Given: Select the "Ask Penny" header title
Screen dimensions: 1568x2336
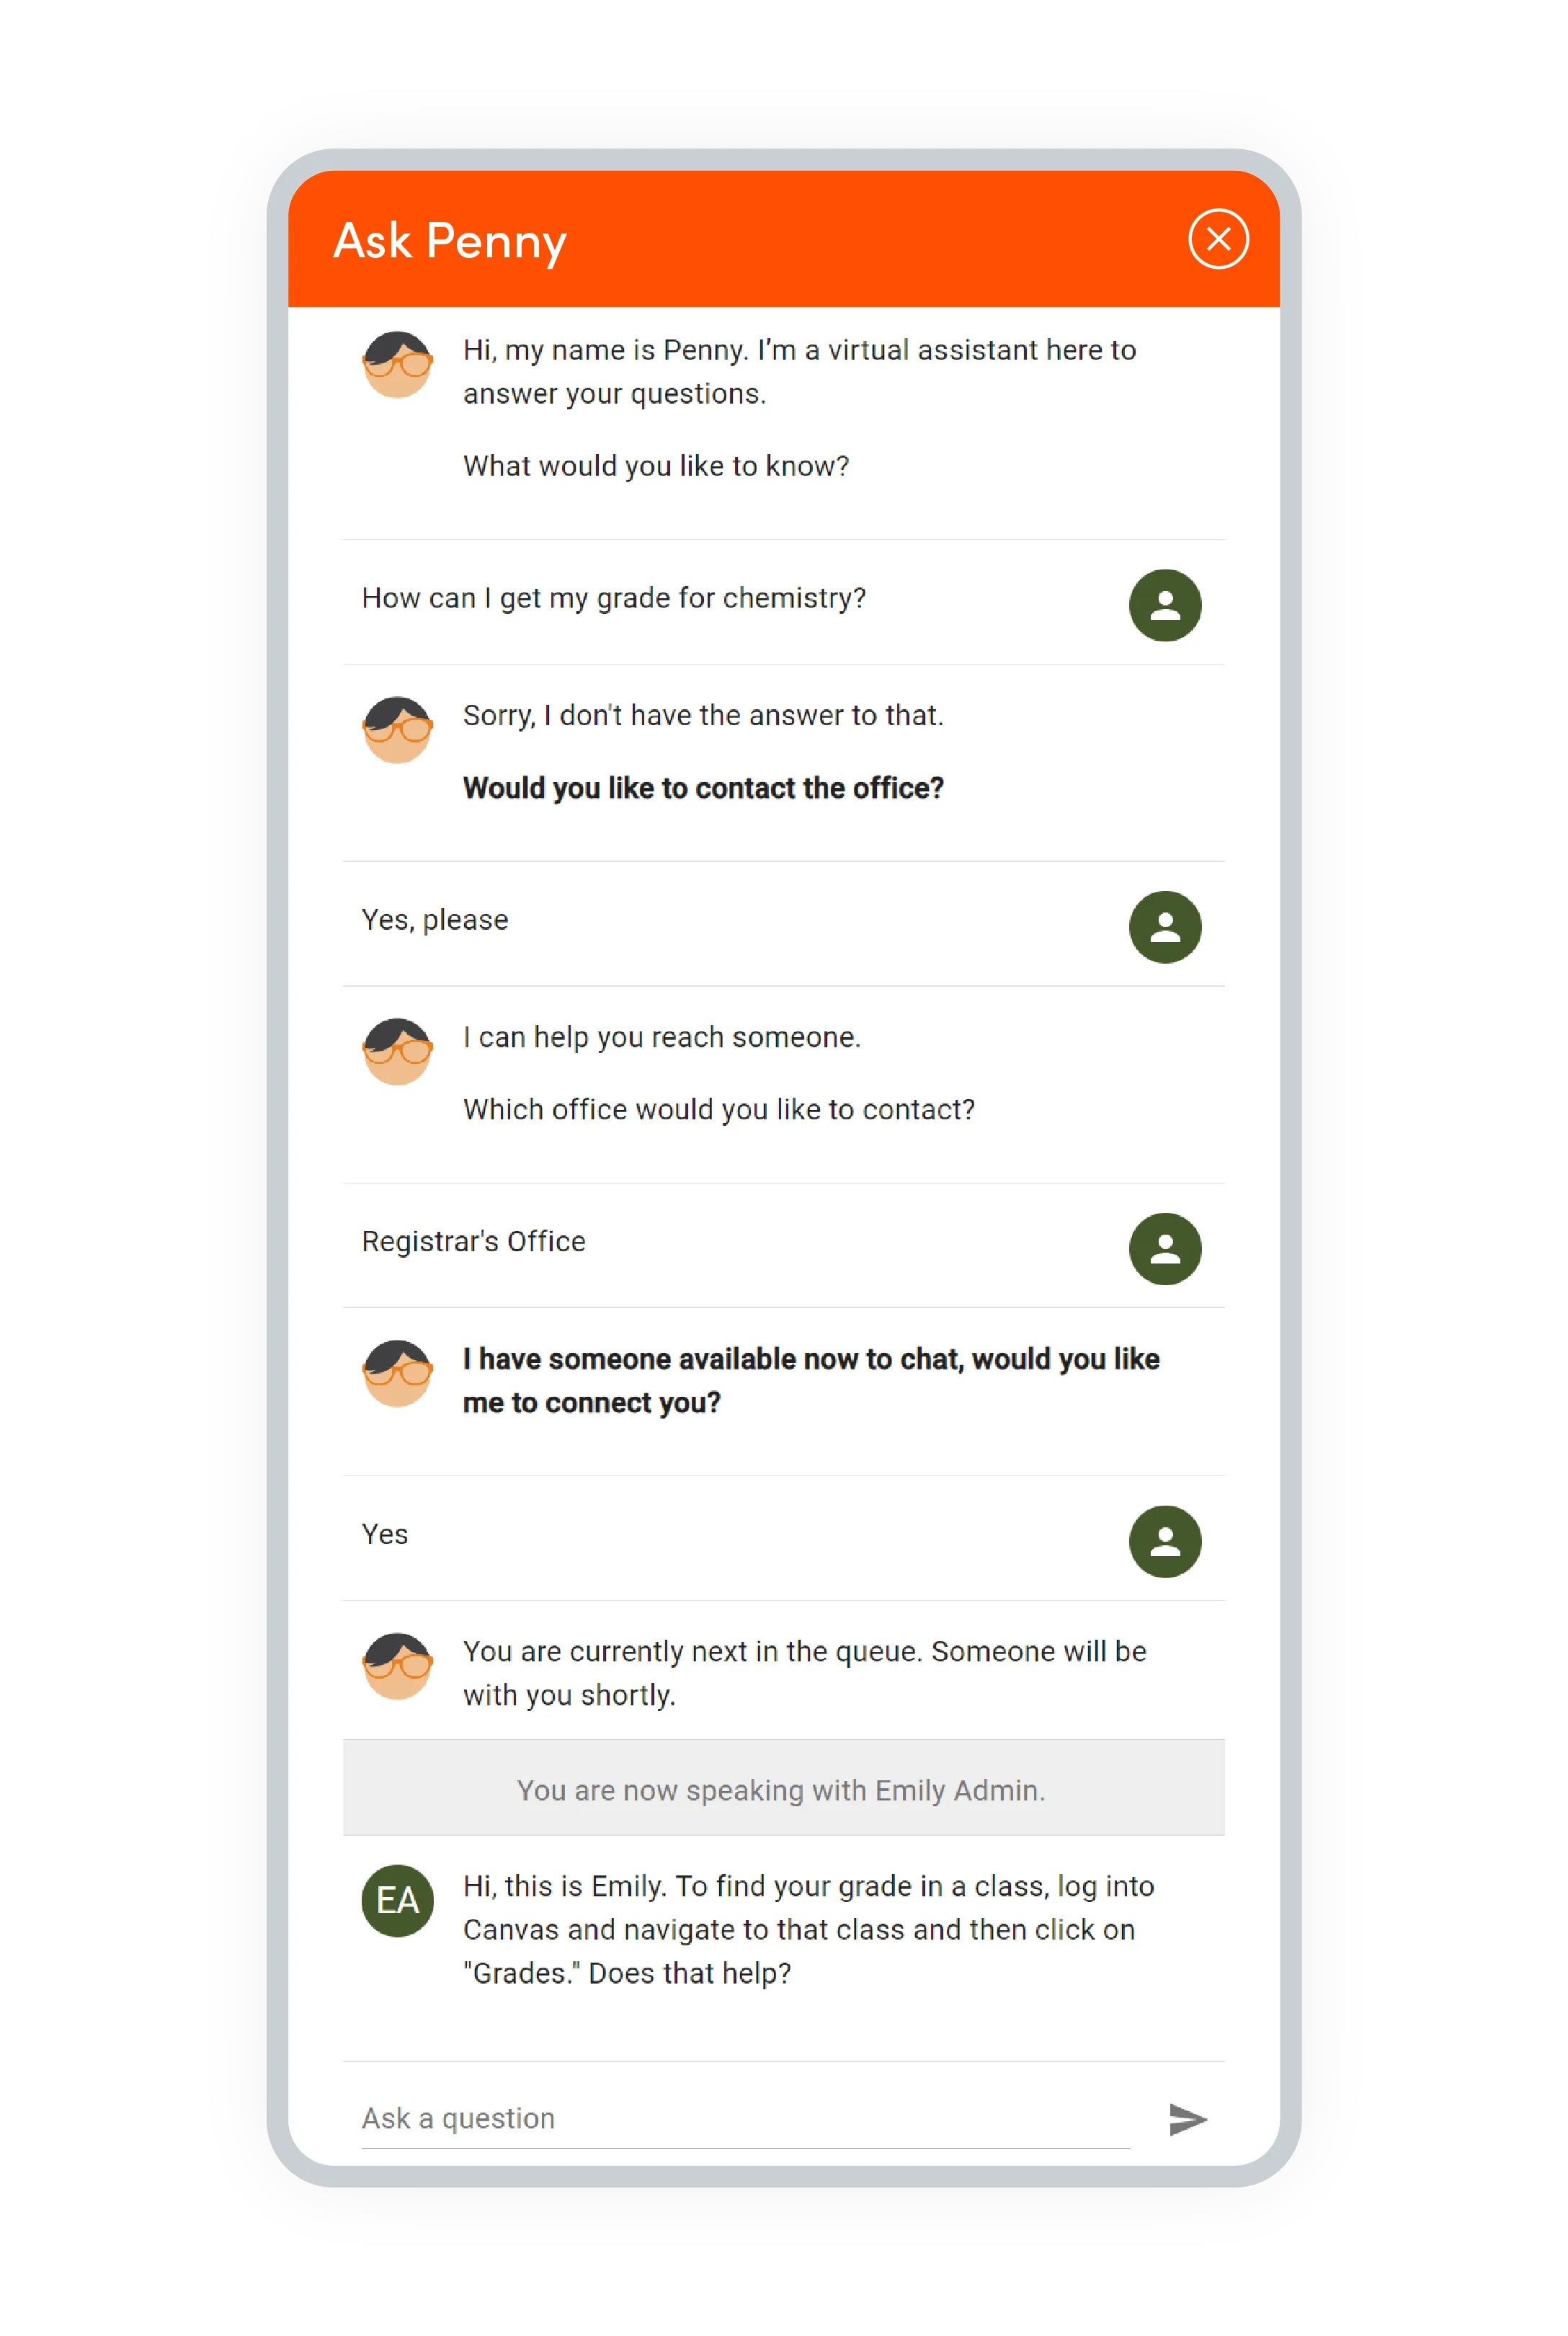Looking at the screenshot, I should point(448,241).
